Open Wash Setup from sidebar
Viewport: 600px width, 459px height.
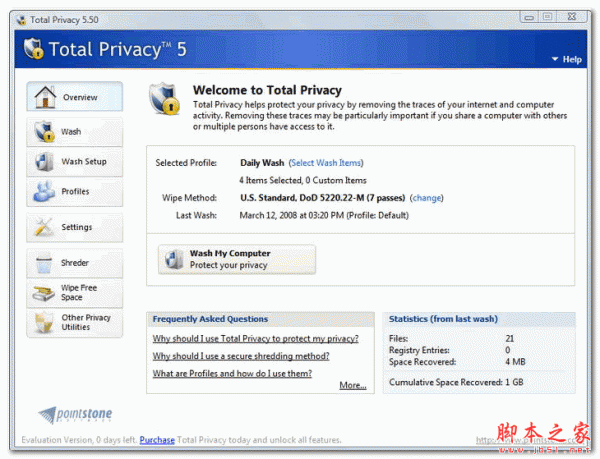tap(75, 161)
